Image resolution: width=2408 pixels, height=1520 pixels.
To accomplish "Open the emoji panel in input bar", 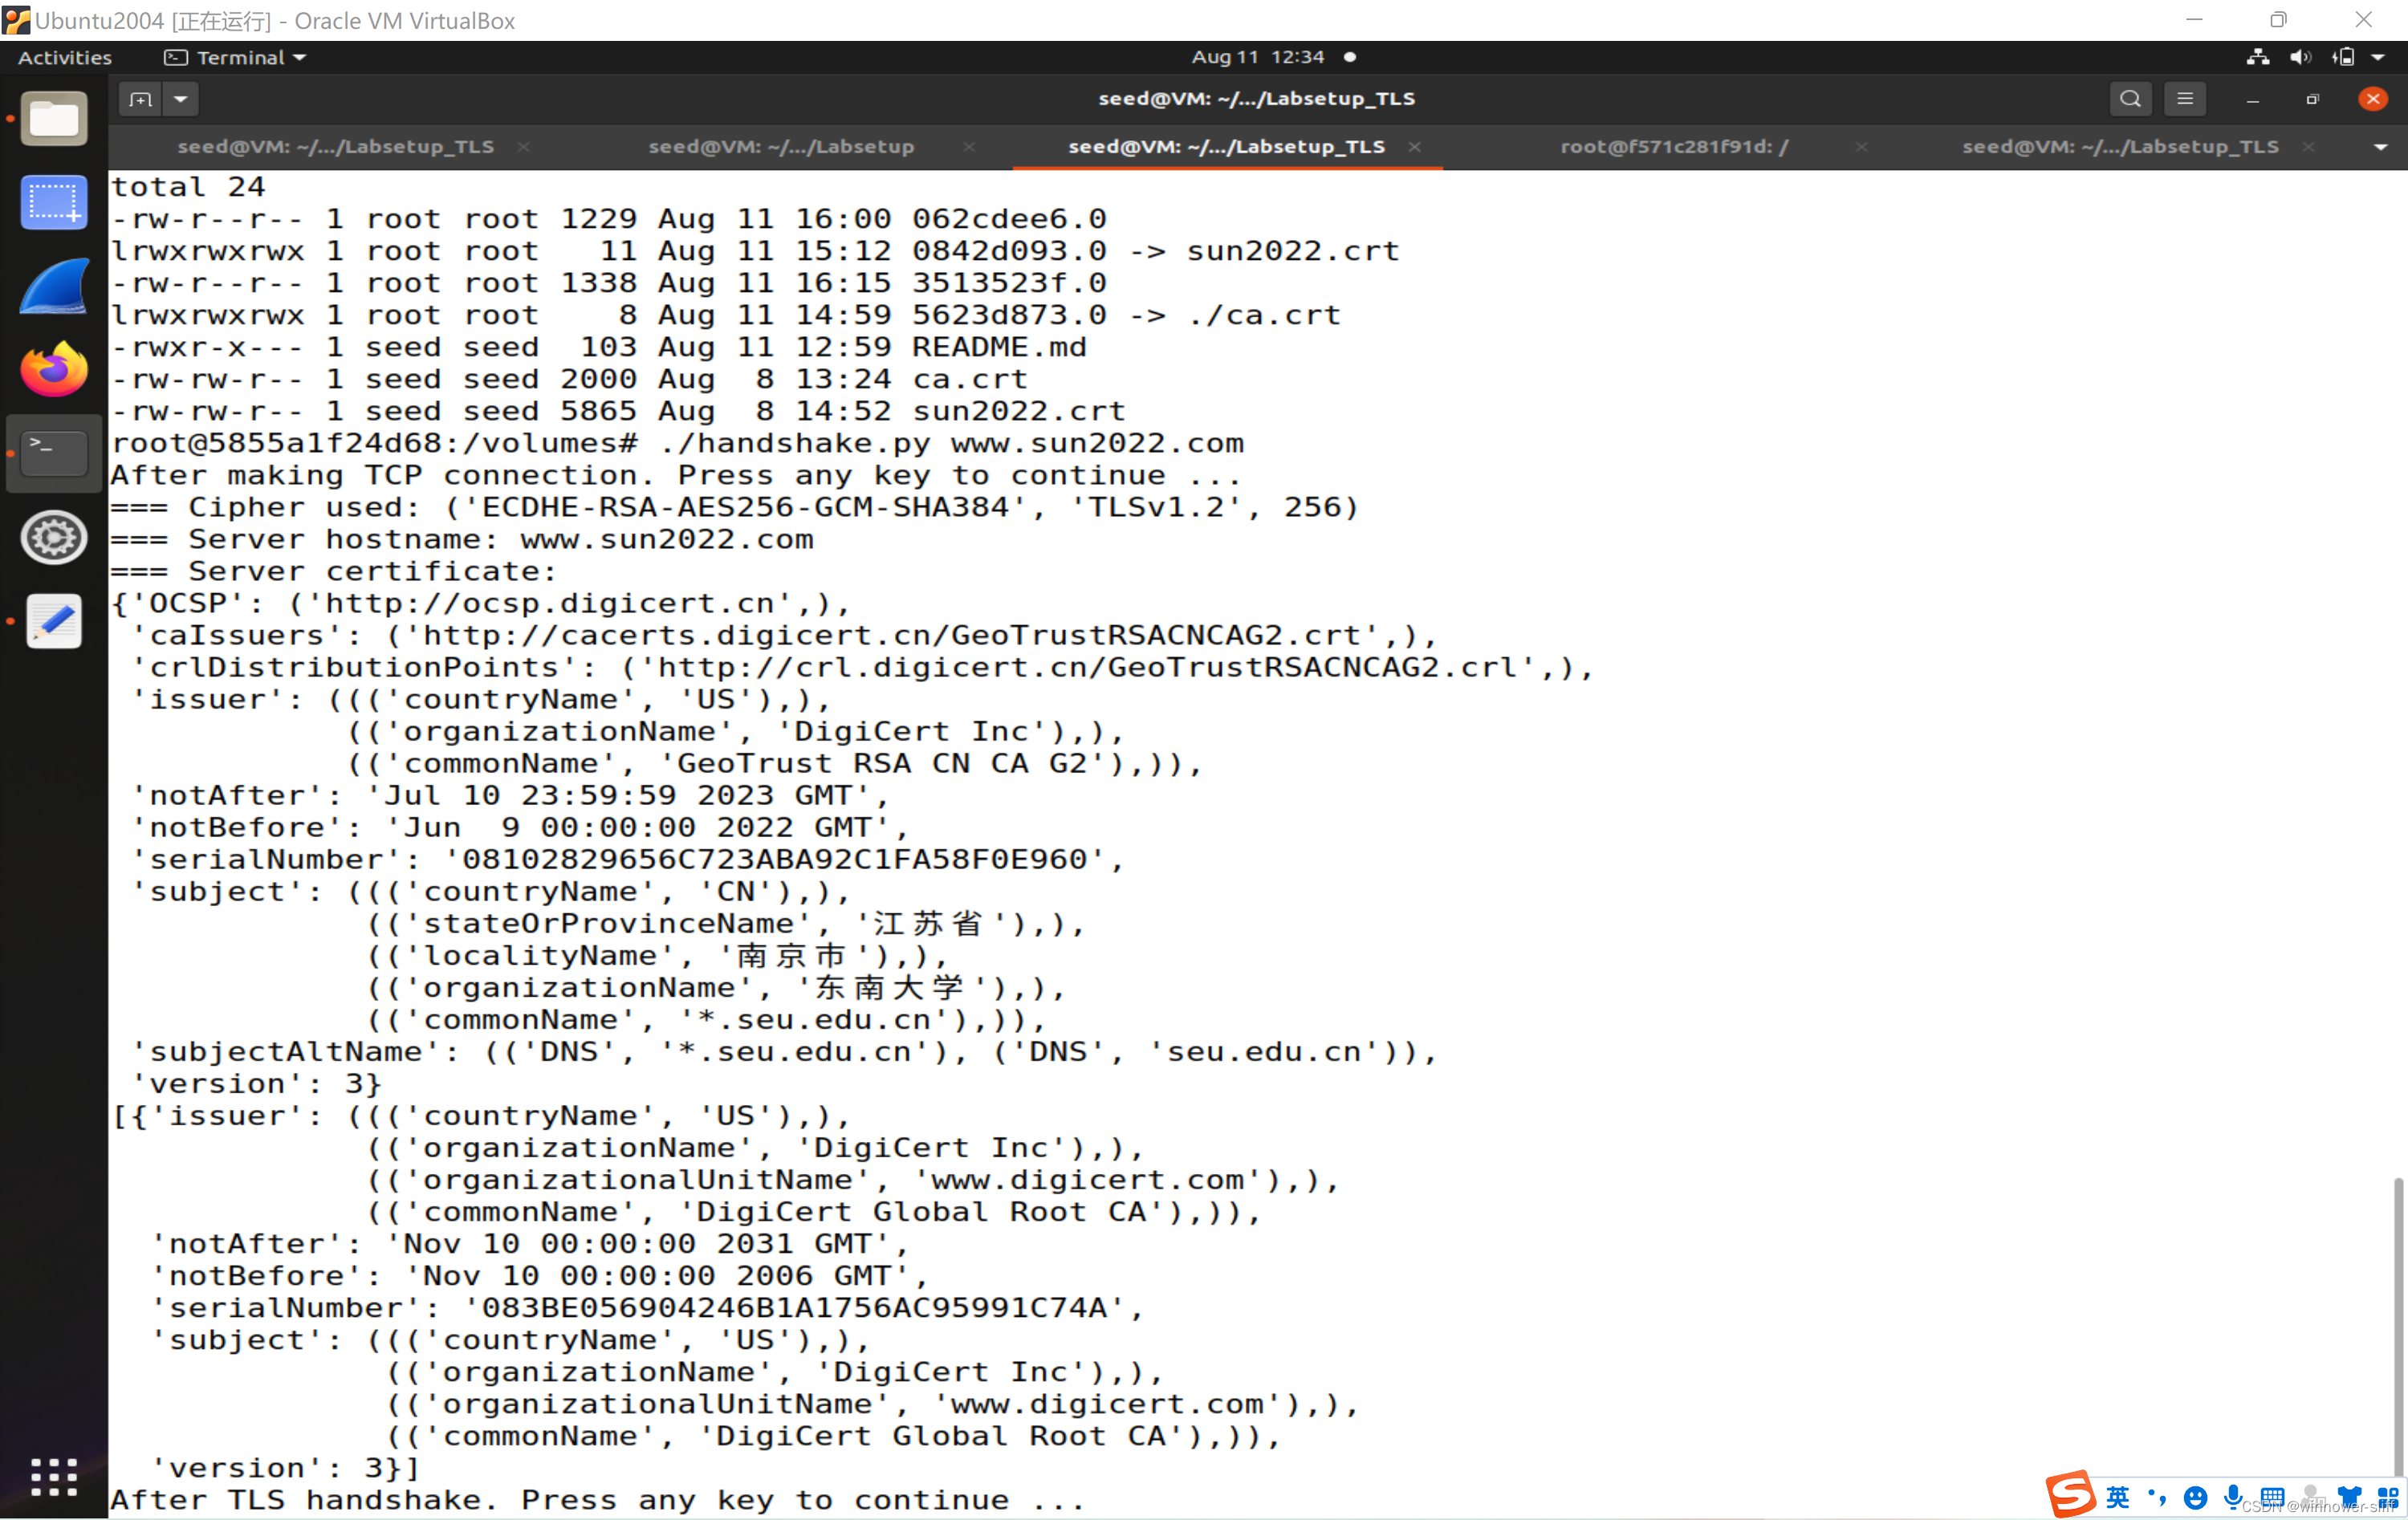I will [2195, 1497].
